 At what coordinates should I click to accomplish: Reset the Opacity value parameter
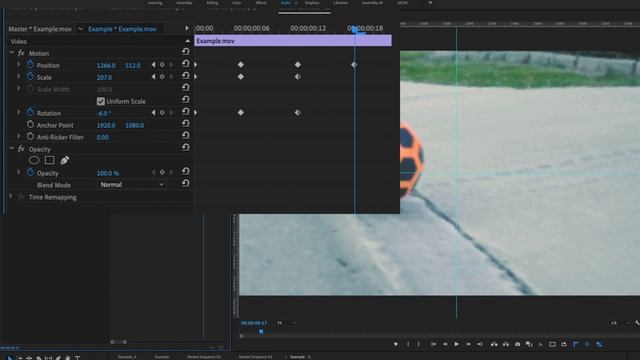point(185,171)
